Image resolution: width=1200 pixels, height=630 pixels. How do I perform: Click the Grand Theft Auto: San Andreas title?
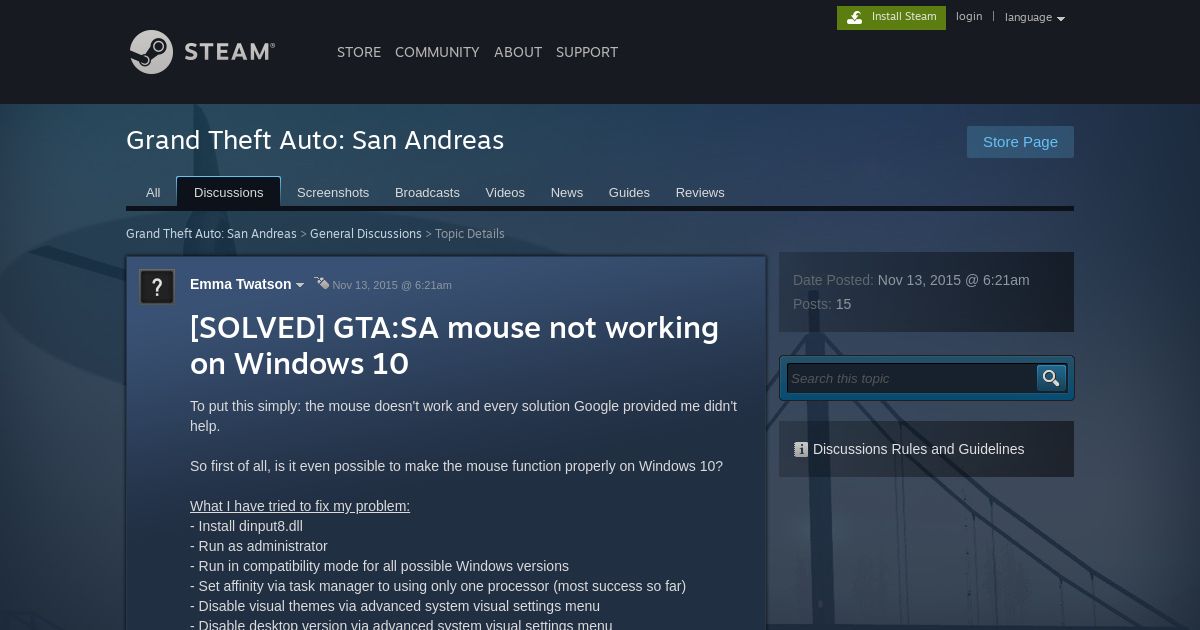pyautogui.click(x=315, y=140)
